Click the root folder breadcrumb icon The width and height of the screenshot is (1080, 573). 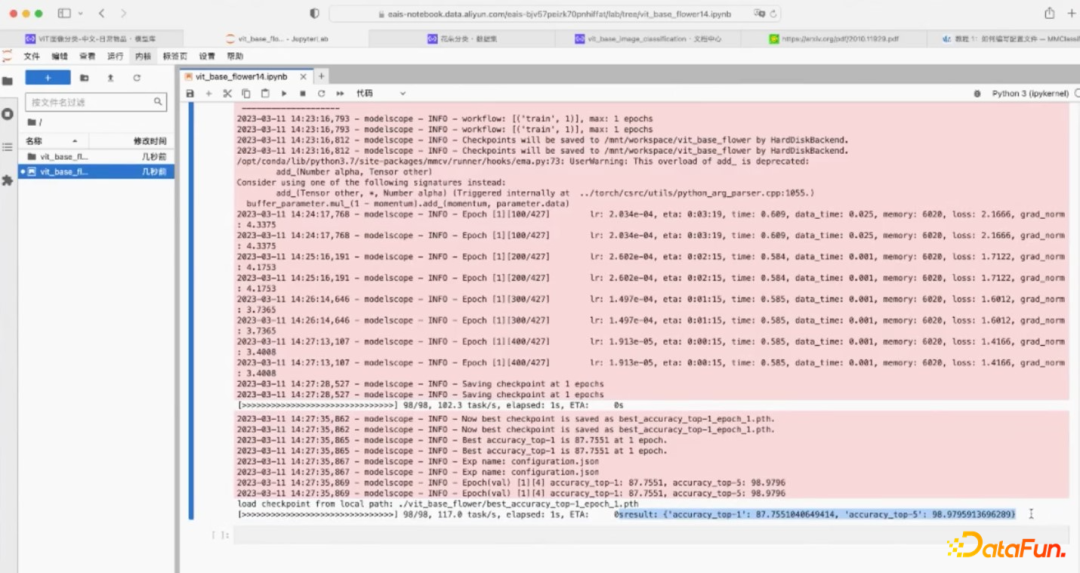point(32,122)
